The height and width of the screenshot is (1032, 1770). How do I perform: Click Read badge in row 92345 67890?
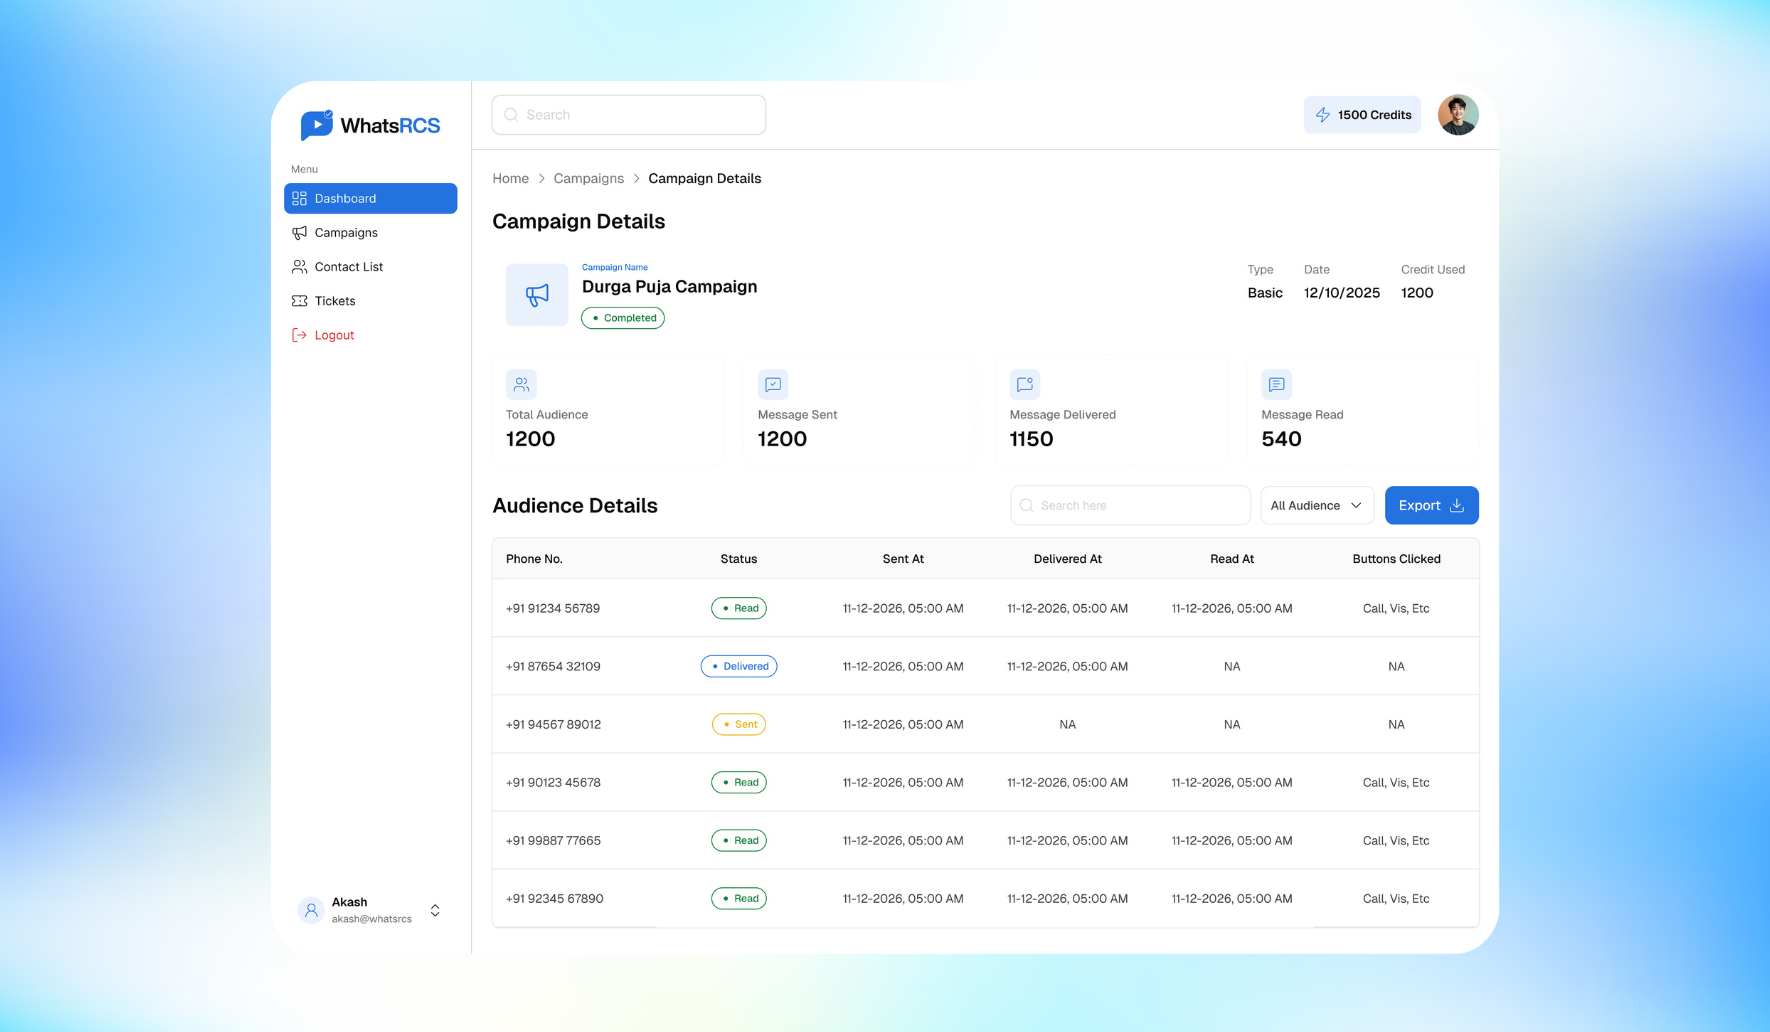click(739, 898)
